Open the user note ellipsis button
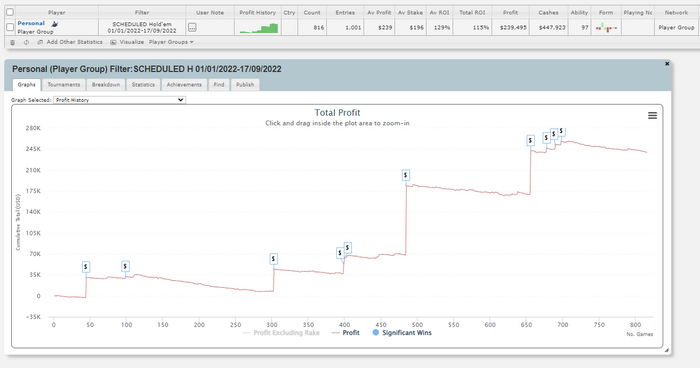Screen dimensions: 700x368 [192, 28]
